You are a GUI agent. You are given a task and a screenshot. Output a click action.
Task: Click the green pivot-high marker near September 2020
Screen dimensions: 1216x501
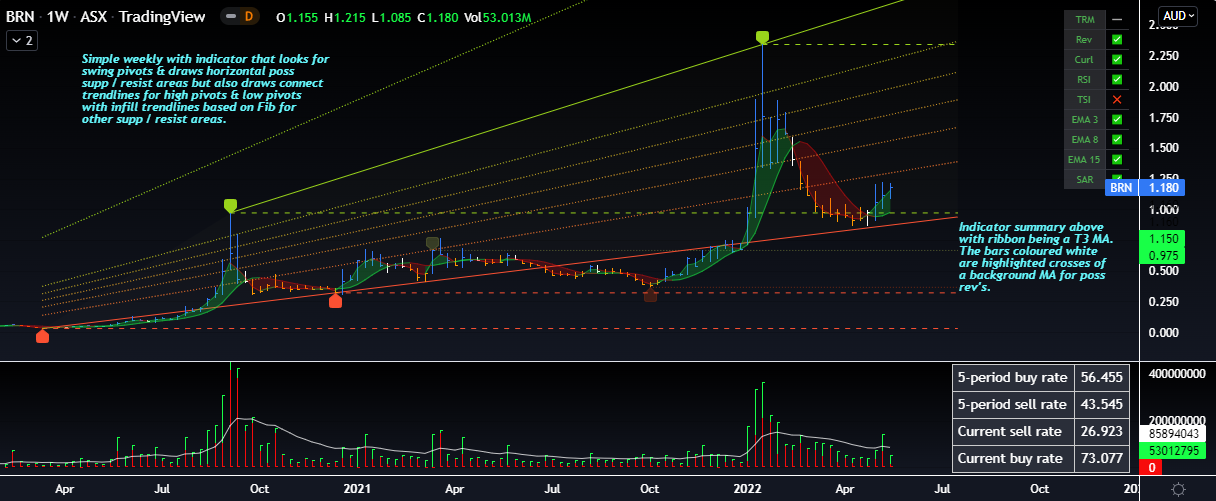(231, 206)
